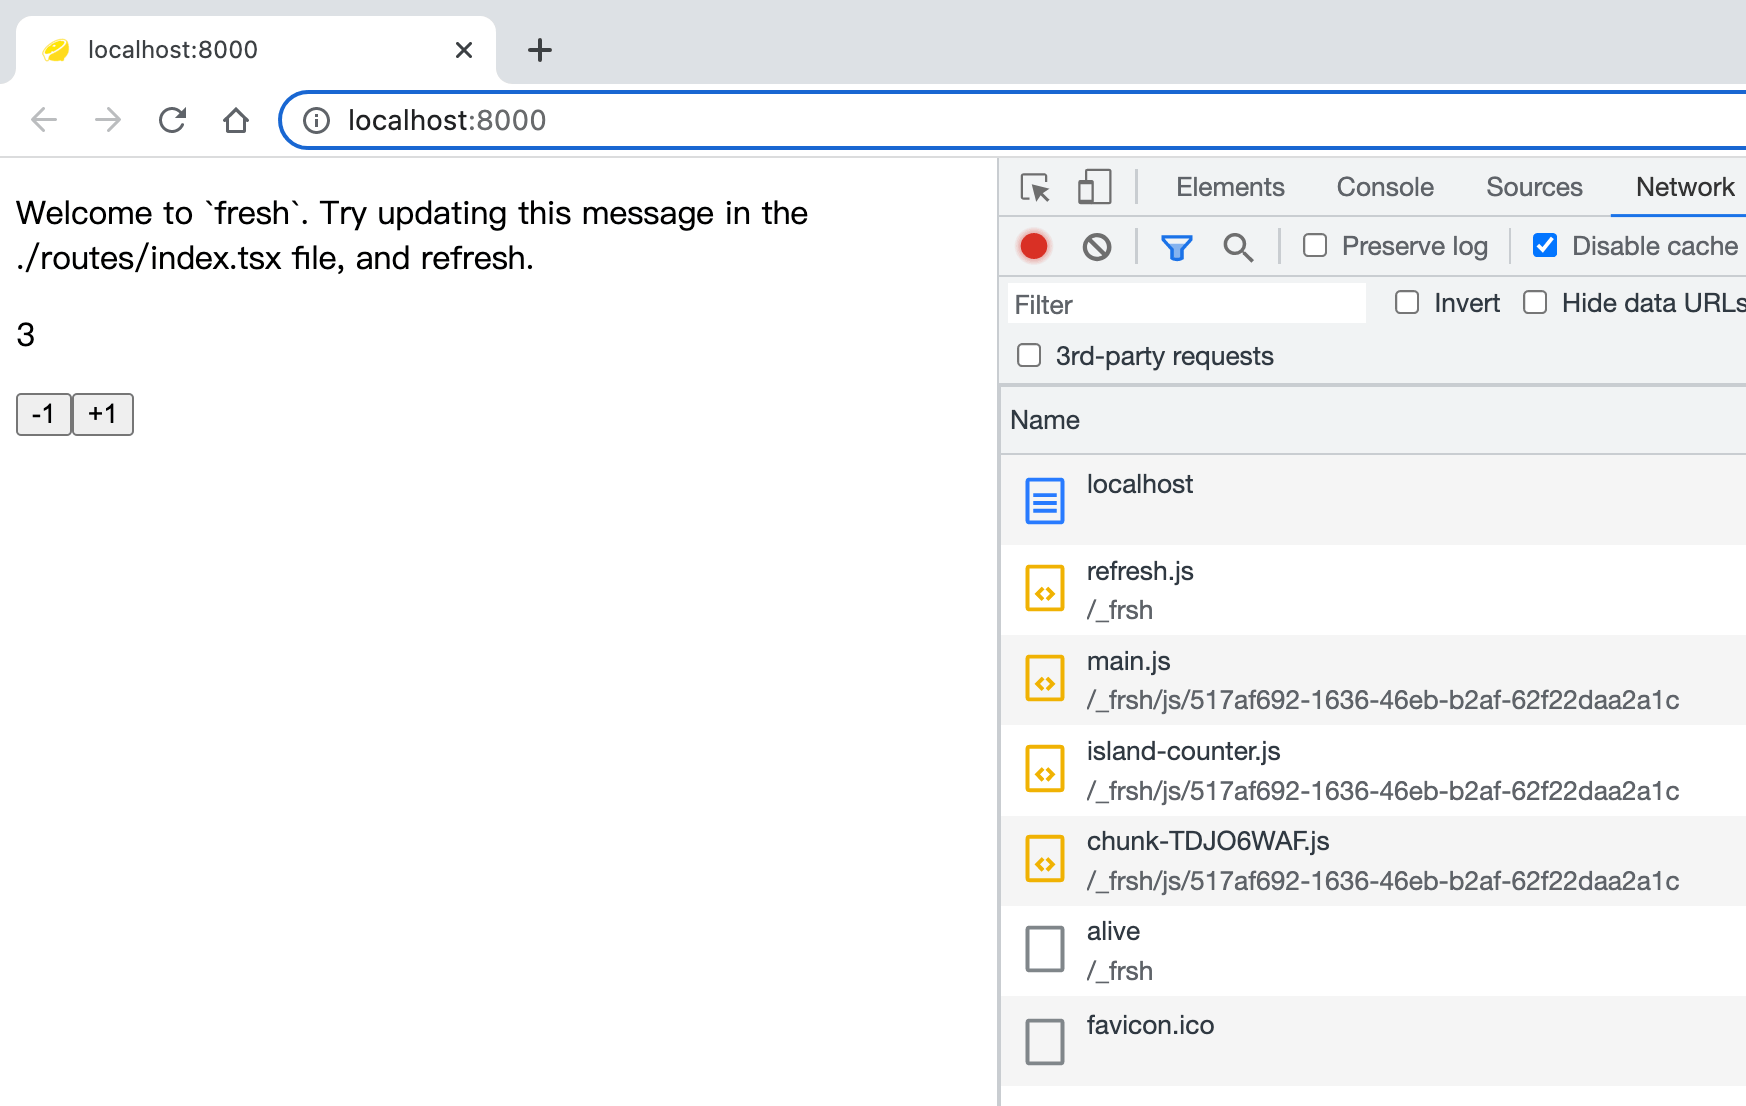Screen dimensions: 1746x1106
Task: Reload the page
Action: 172,120
